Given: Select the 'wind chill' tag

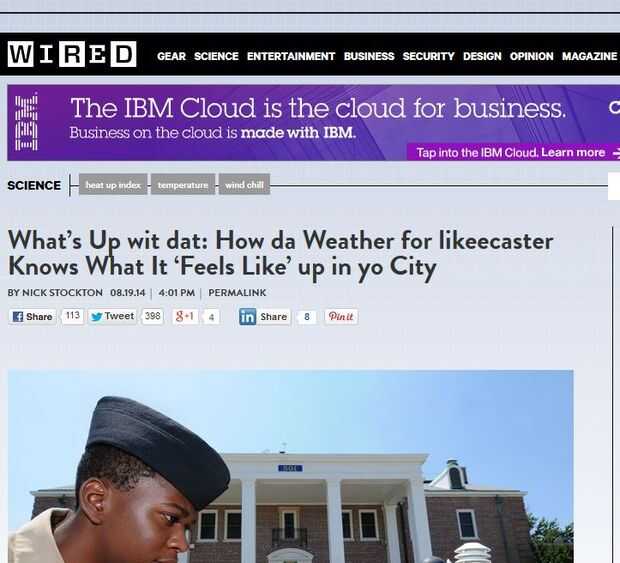Looking at the screenshot, I should coord(244,185).
